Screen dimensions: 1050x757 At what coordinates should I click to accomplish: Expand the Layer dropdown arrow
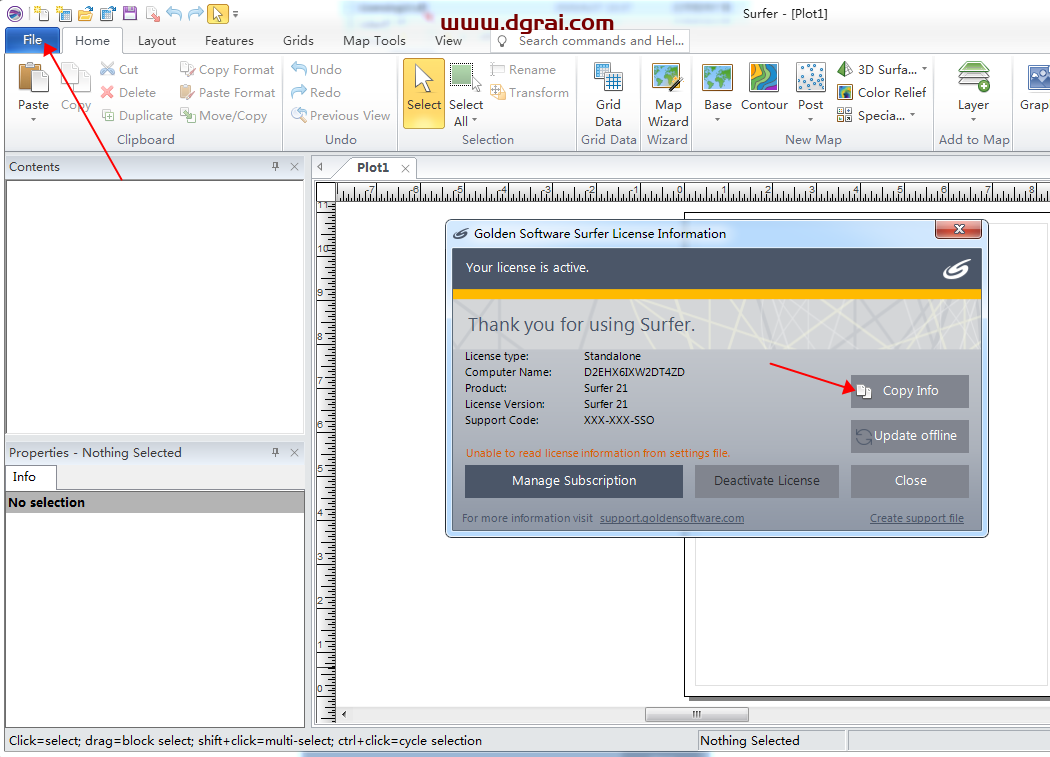pos(973,120)
